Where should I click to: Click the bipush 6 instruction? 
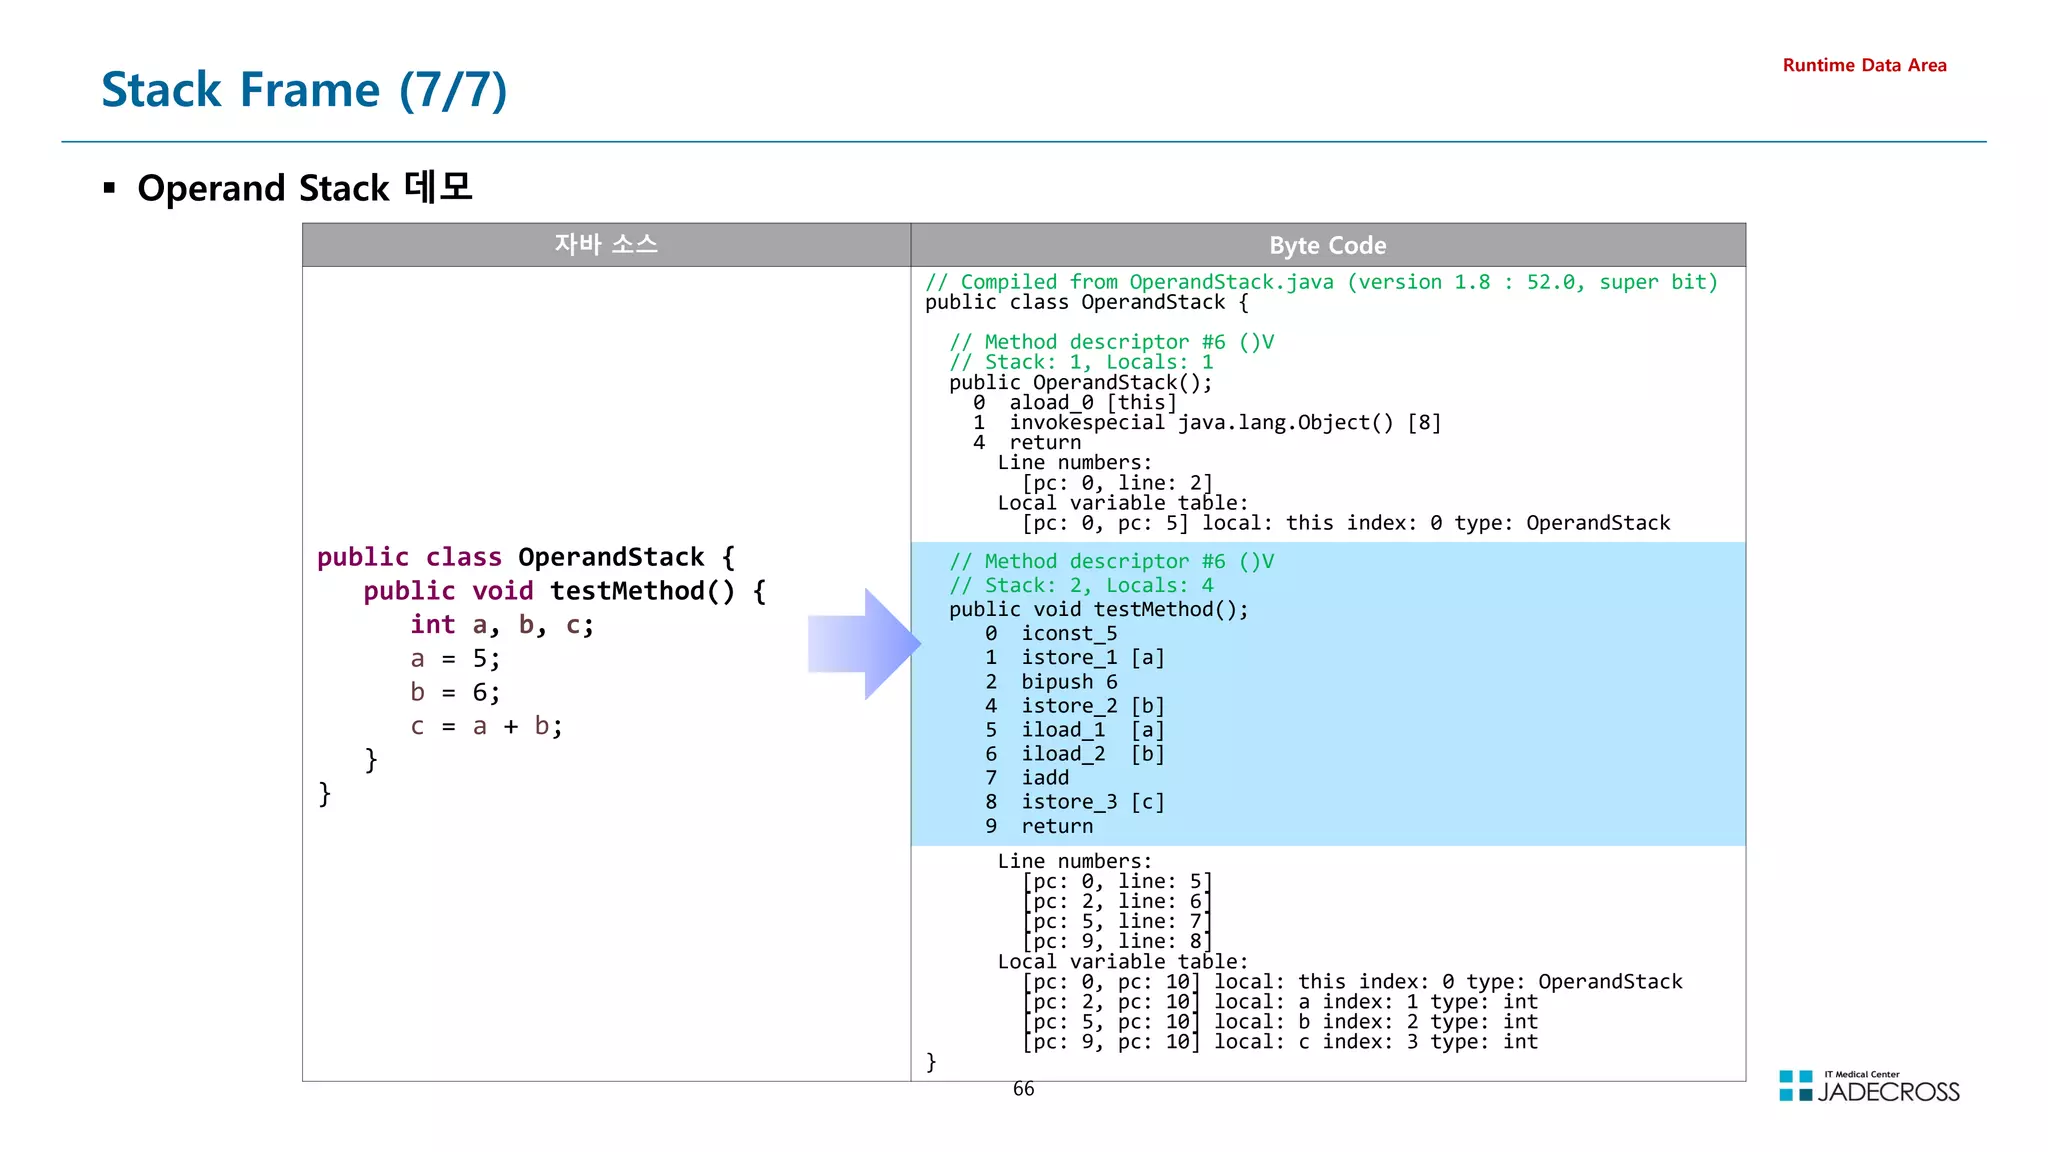pyautogui.click(x=1068, y=681)
